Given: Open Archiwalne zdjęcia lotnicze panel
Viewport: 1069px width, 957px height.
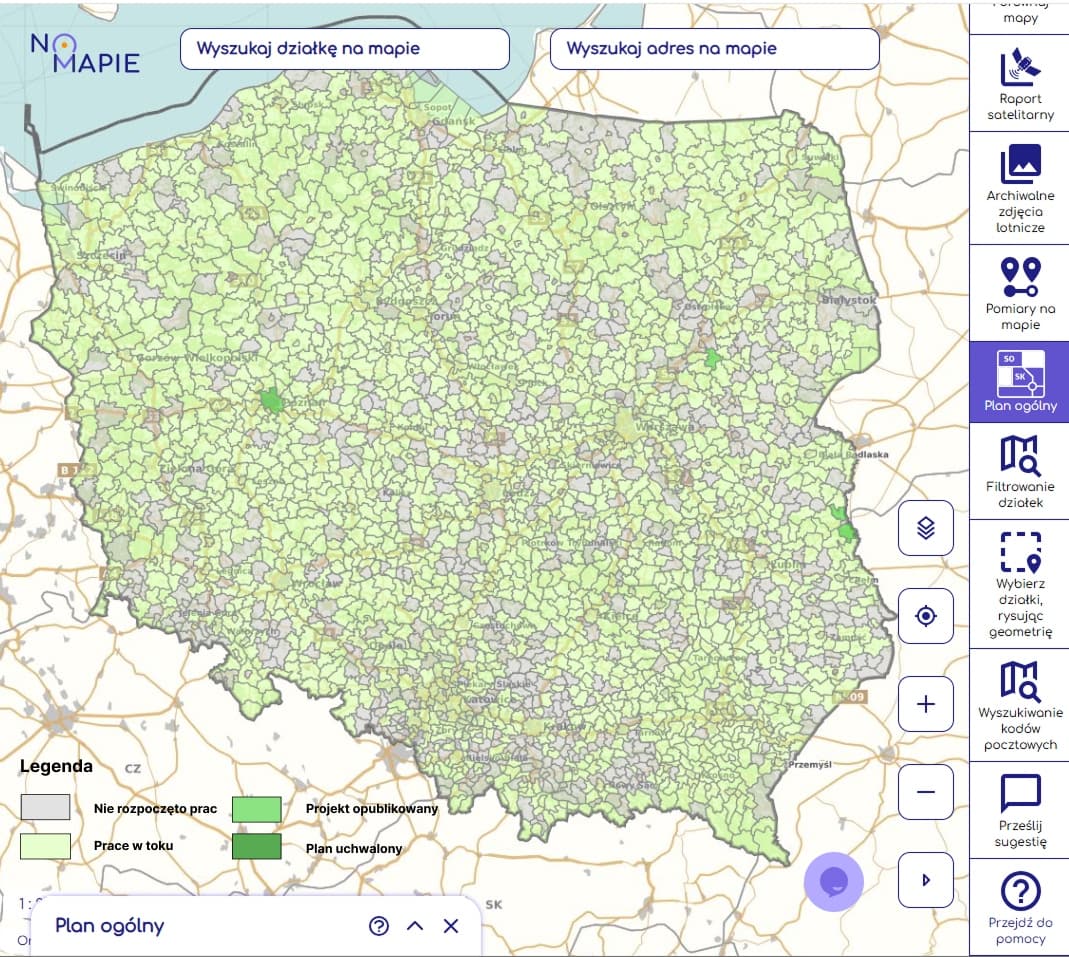Looking at the screenshot, I should tap(1019, 190).
